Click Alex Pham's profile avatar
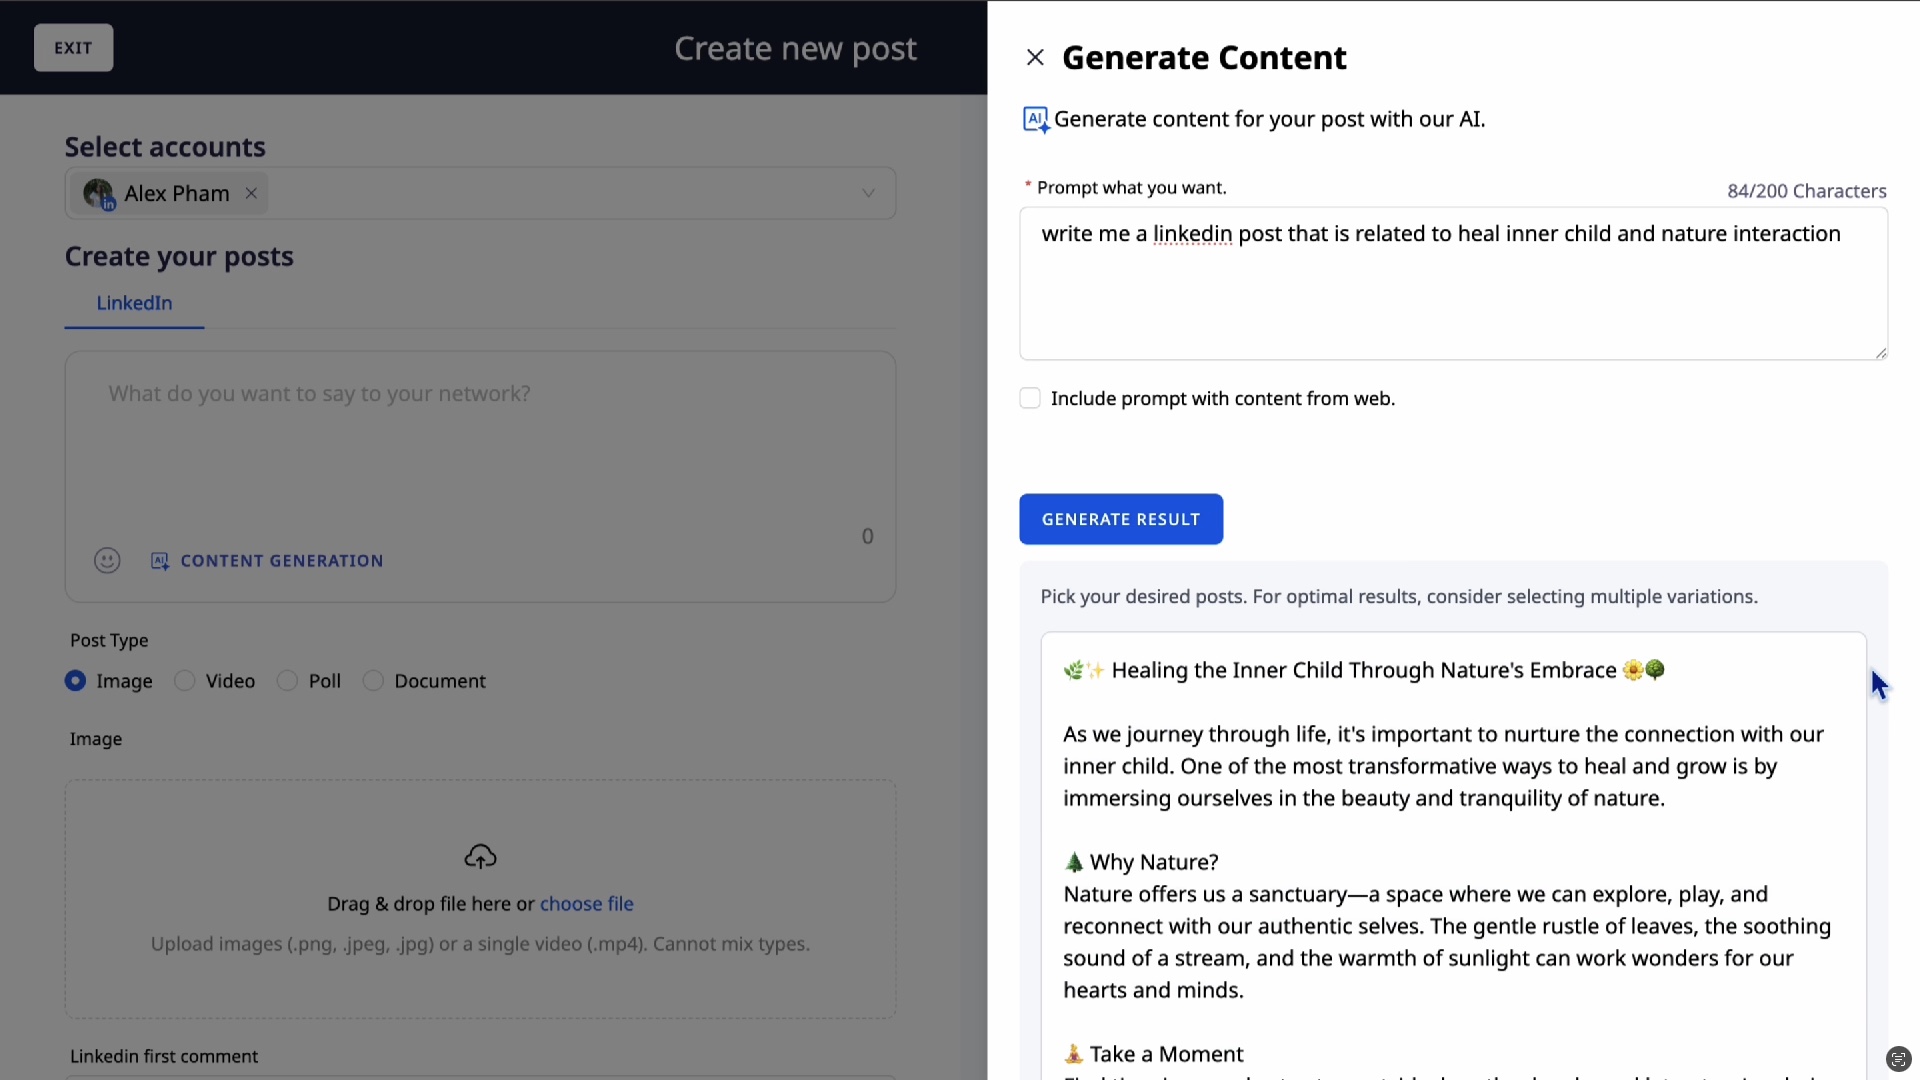1920x1080 pixels. [98, 193]
